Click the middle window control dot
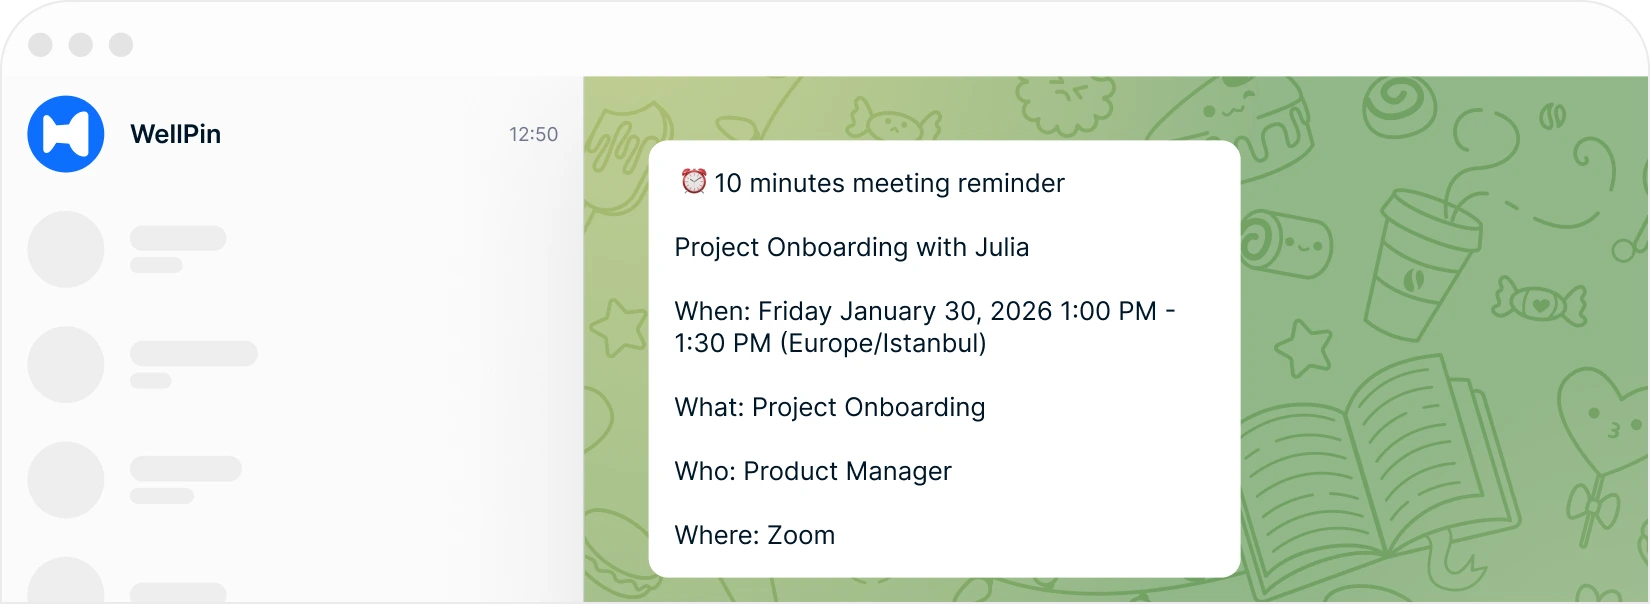 pyautogui.click(x=81, y=45)
